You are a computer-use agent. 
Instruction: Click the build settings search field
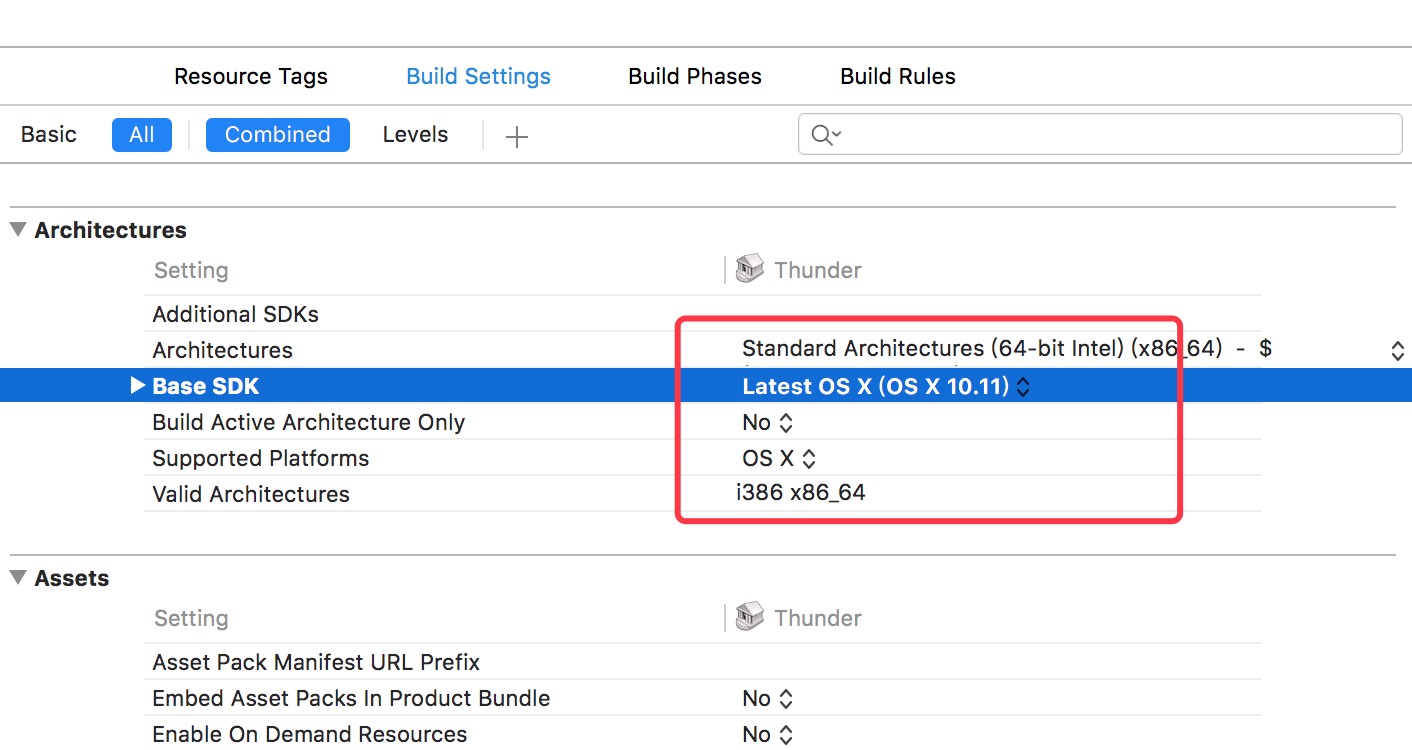1100,134
